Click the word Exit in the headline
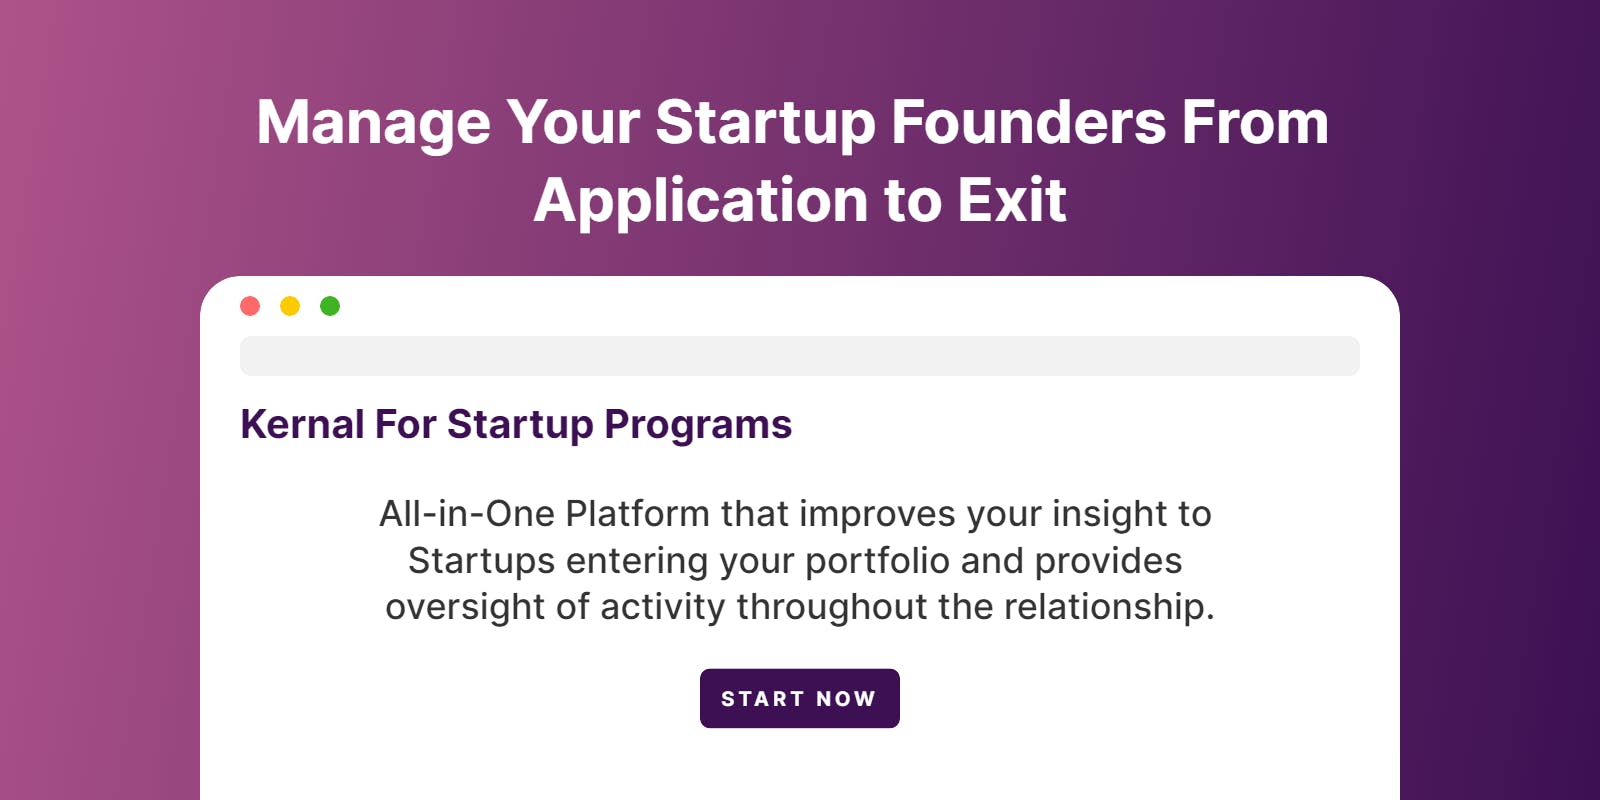This screenshot has width=1600, height=800. coord(1012,200)
